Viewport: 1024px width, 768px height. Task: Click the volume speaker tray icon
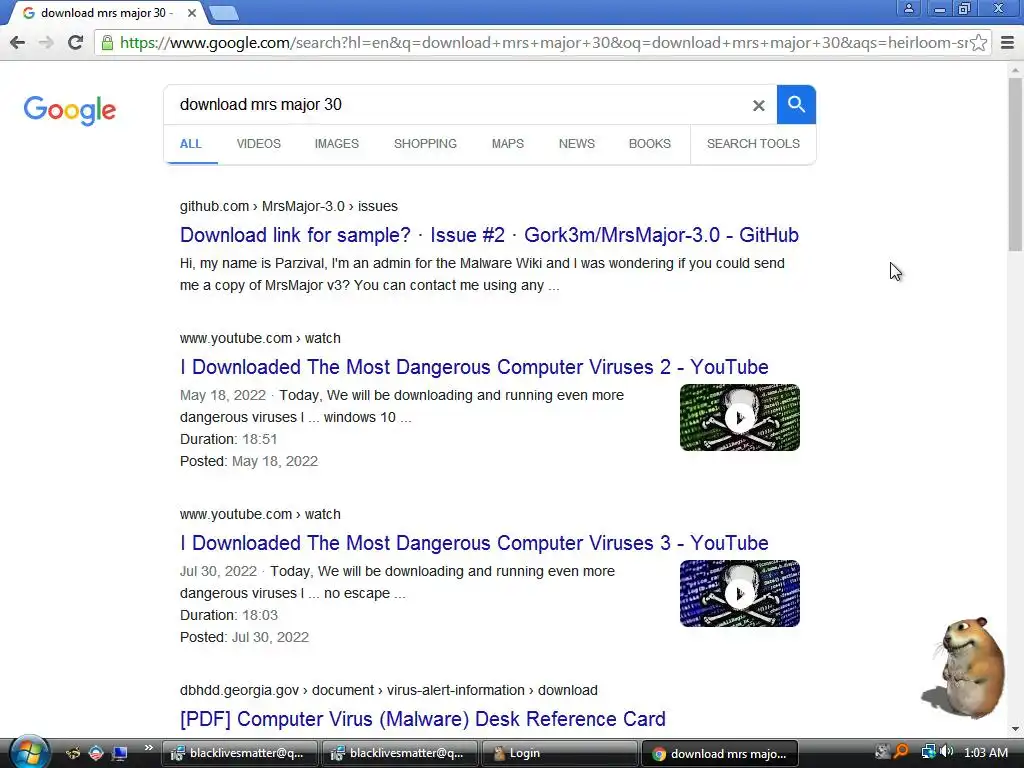pyautogui.click(x=946, y=752)
